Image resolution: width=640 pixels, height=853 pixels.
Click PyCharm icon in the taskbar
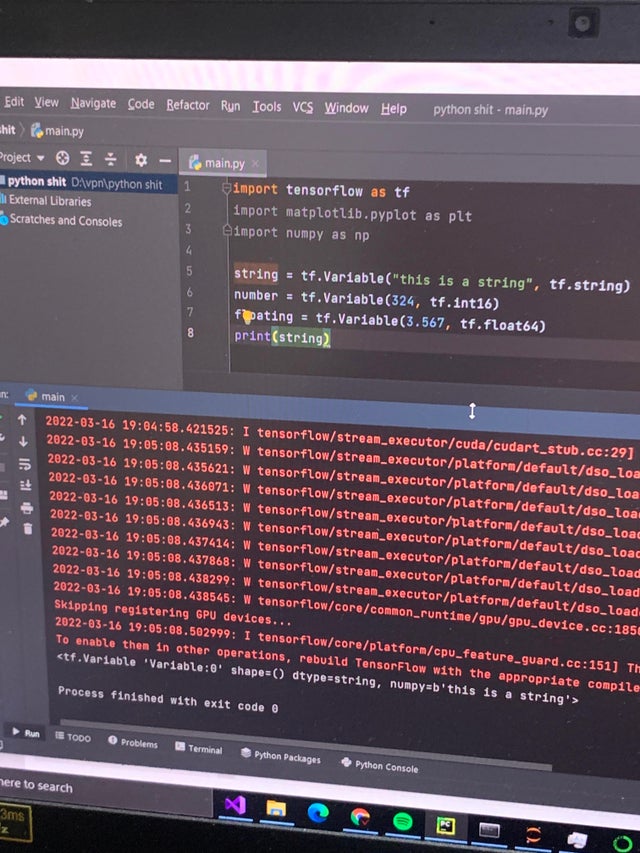point(445,826)
